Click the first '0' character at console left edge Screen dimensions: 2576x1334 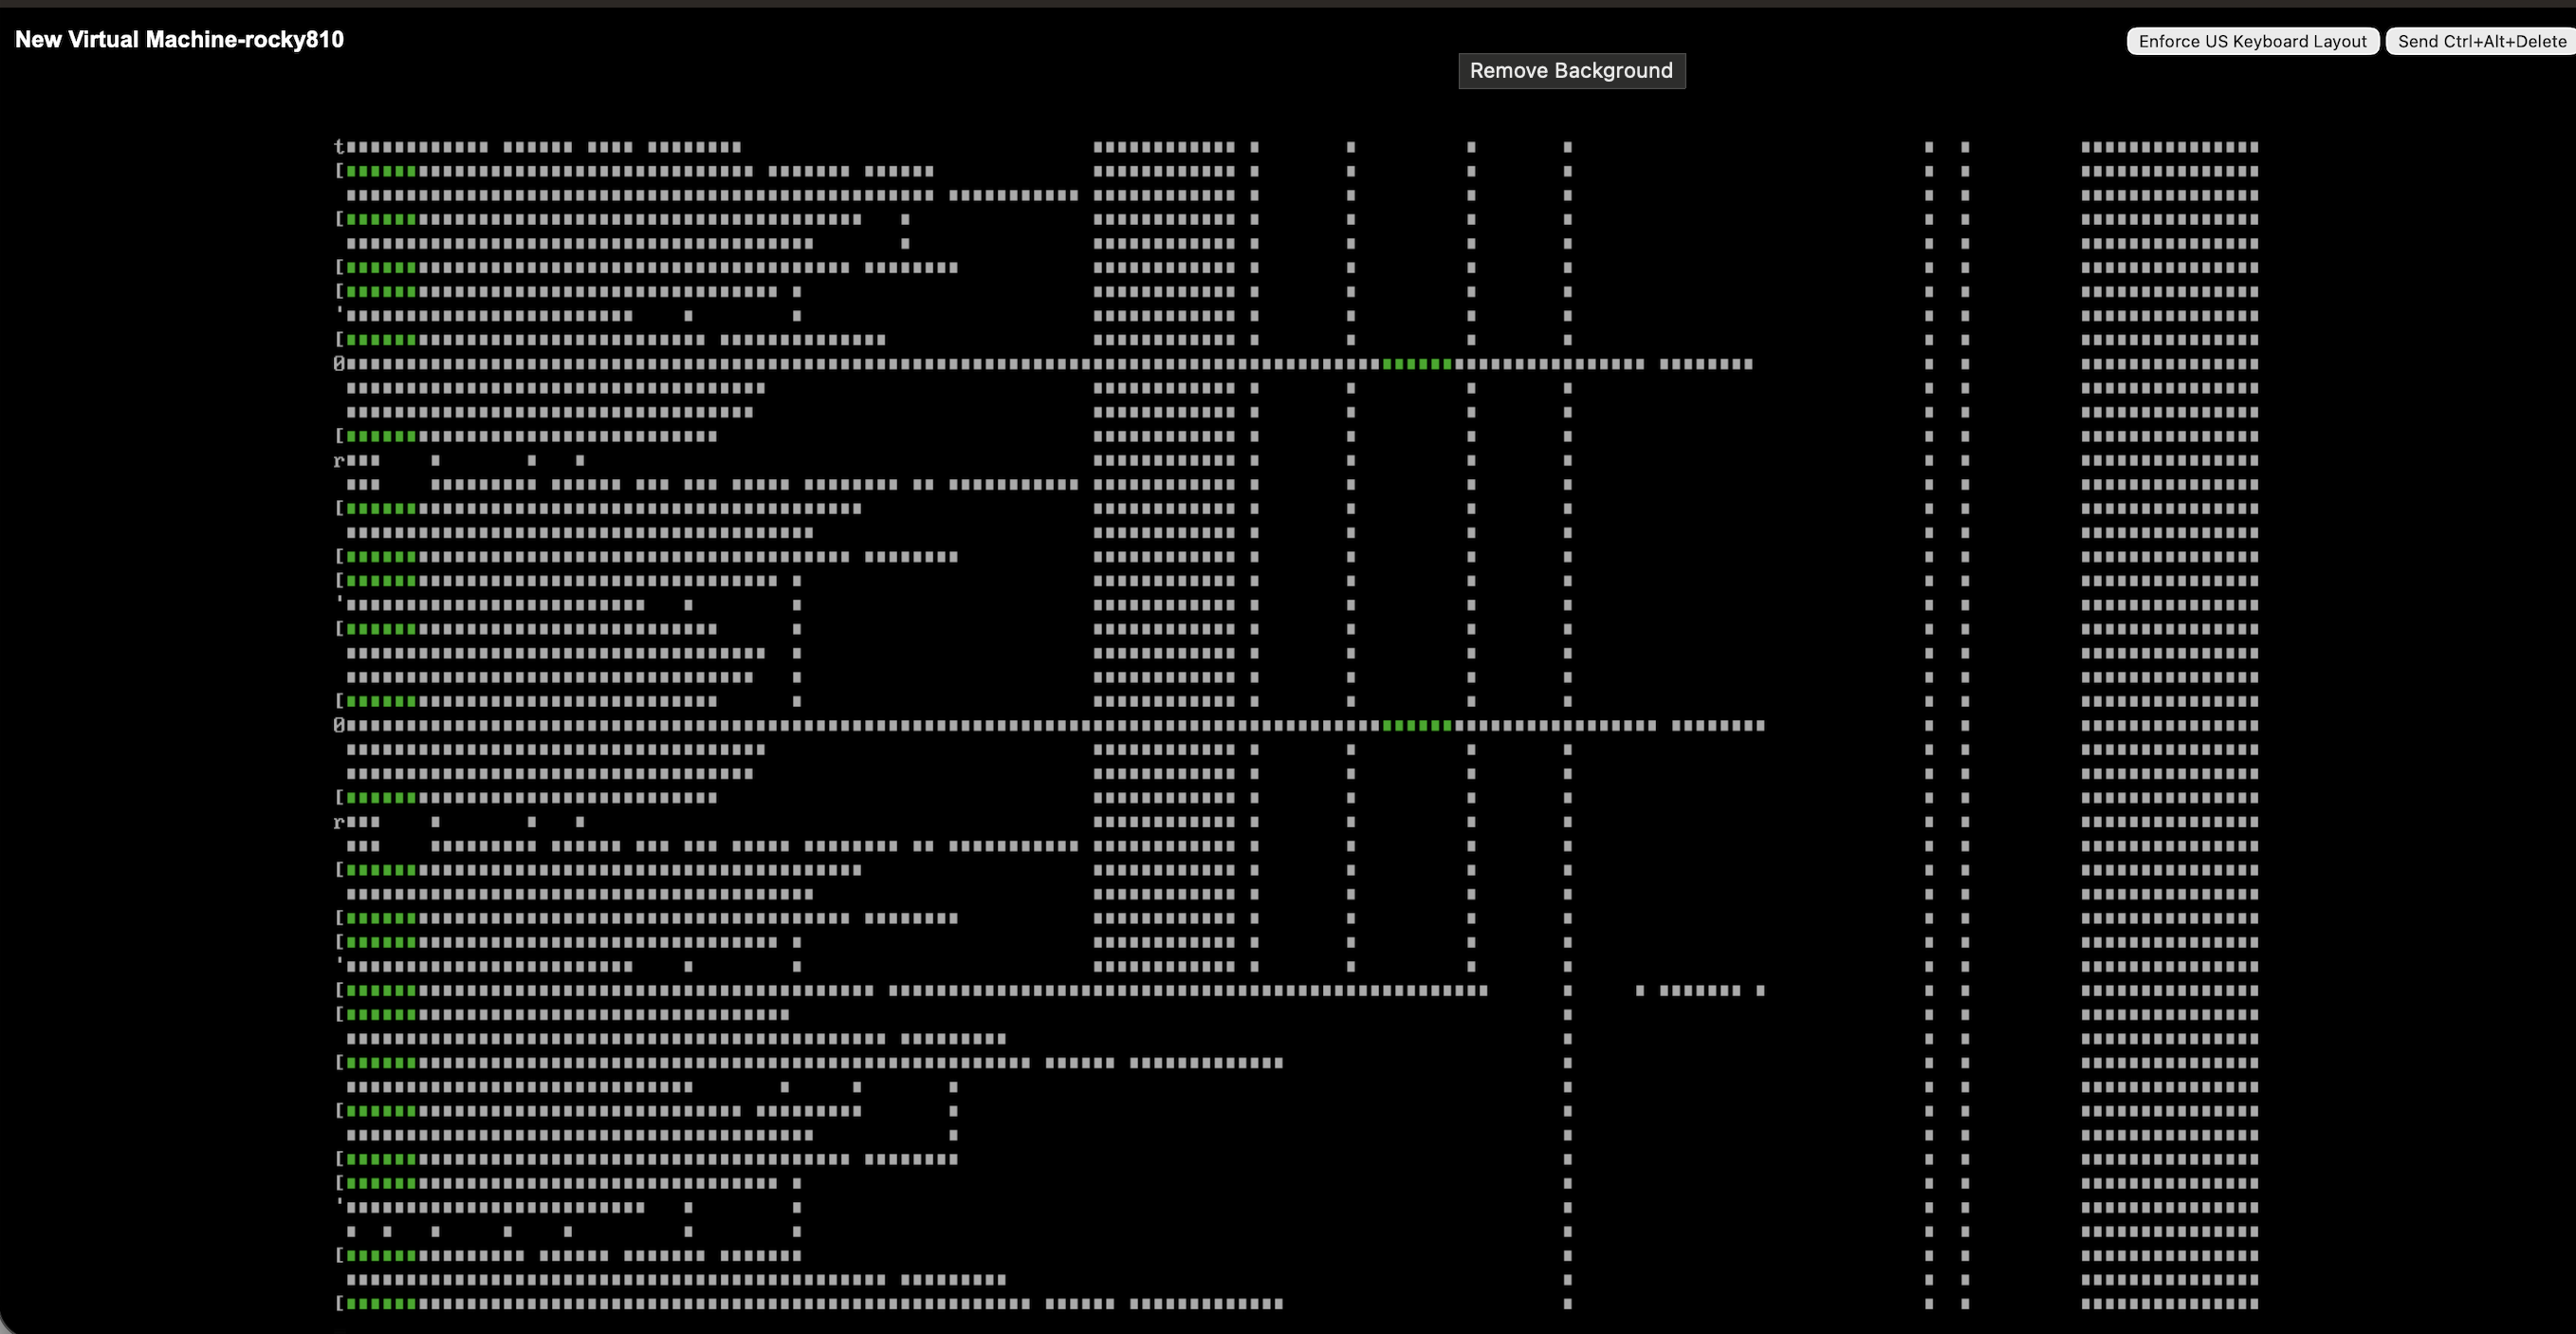pyautogui.click(x=339, y=364)
